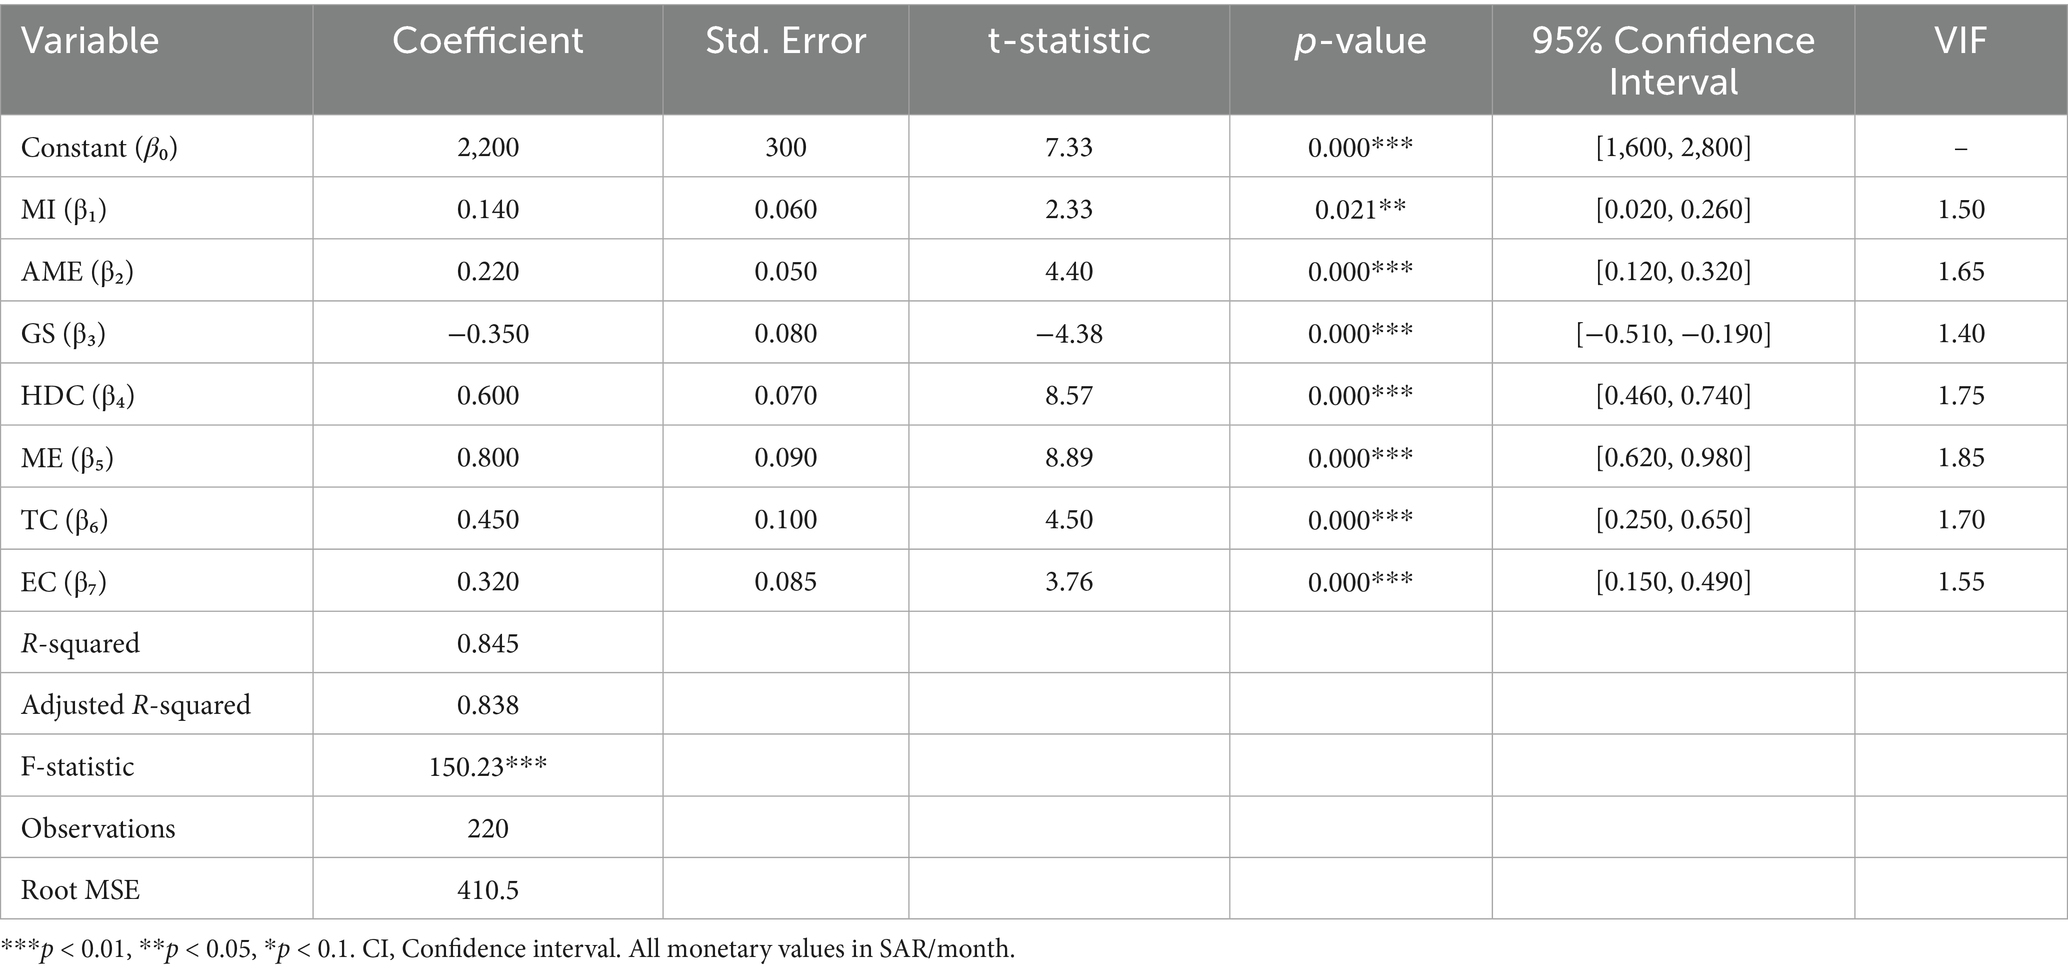
Task: Select the t-statistic column header
Action: (x=1069, y=41)
